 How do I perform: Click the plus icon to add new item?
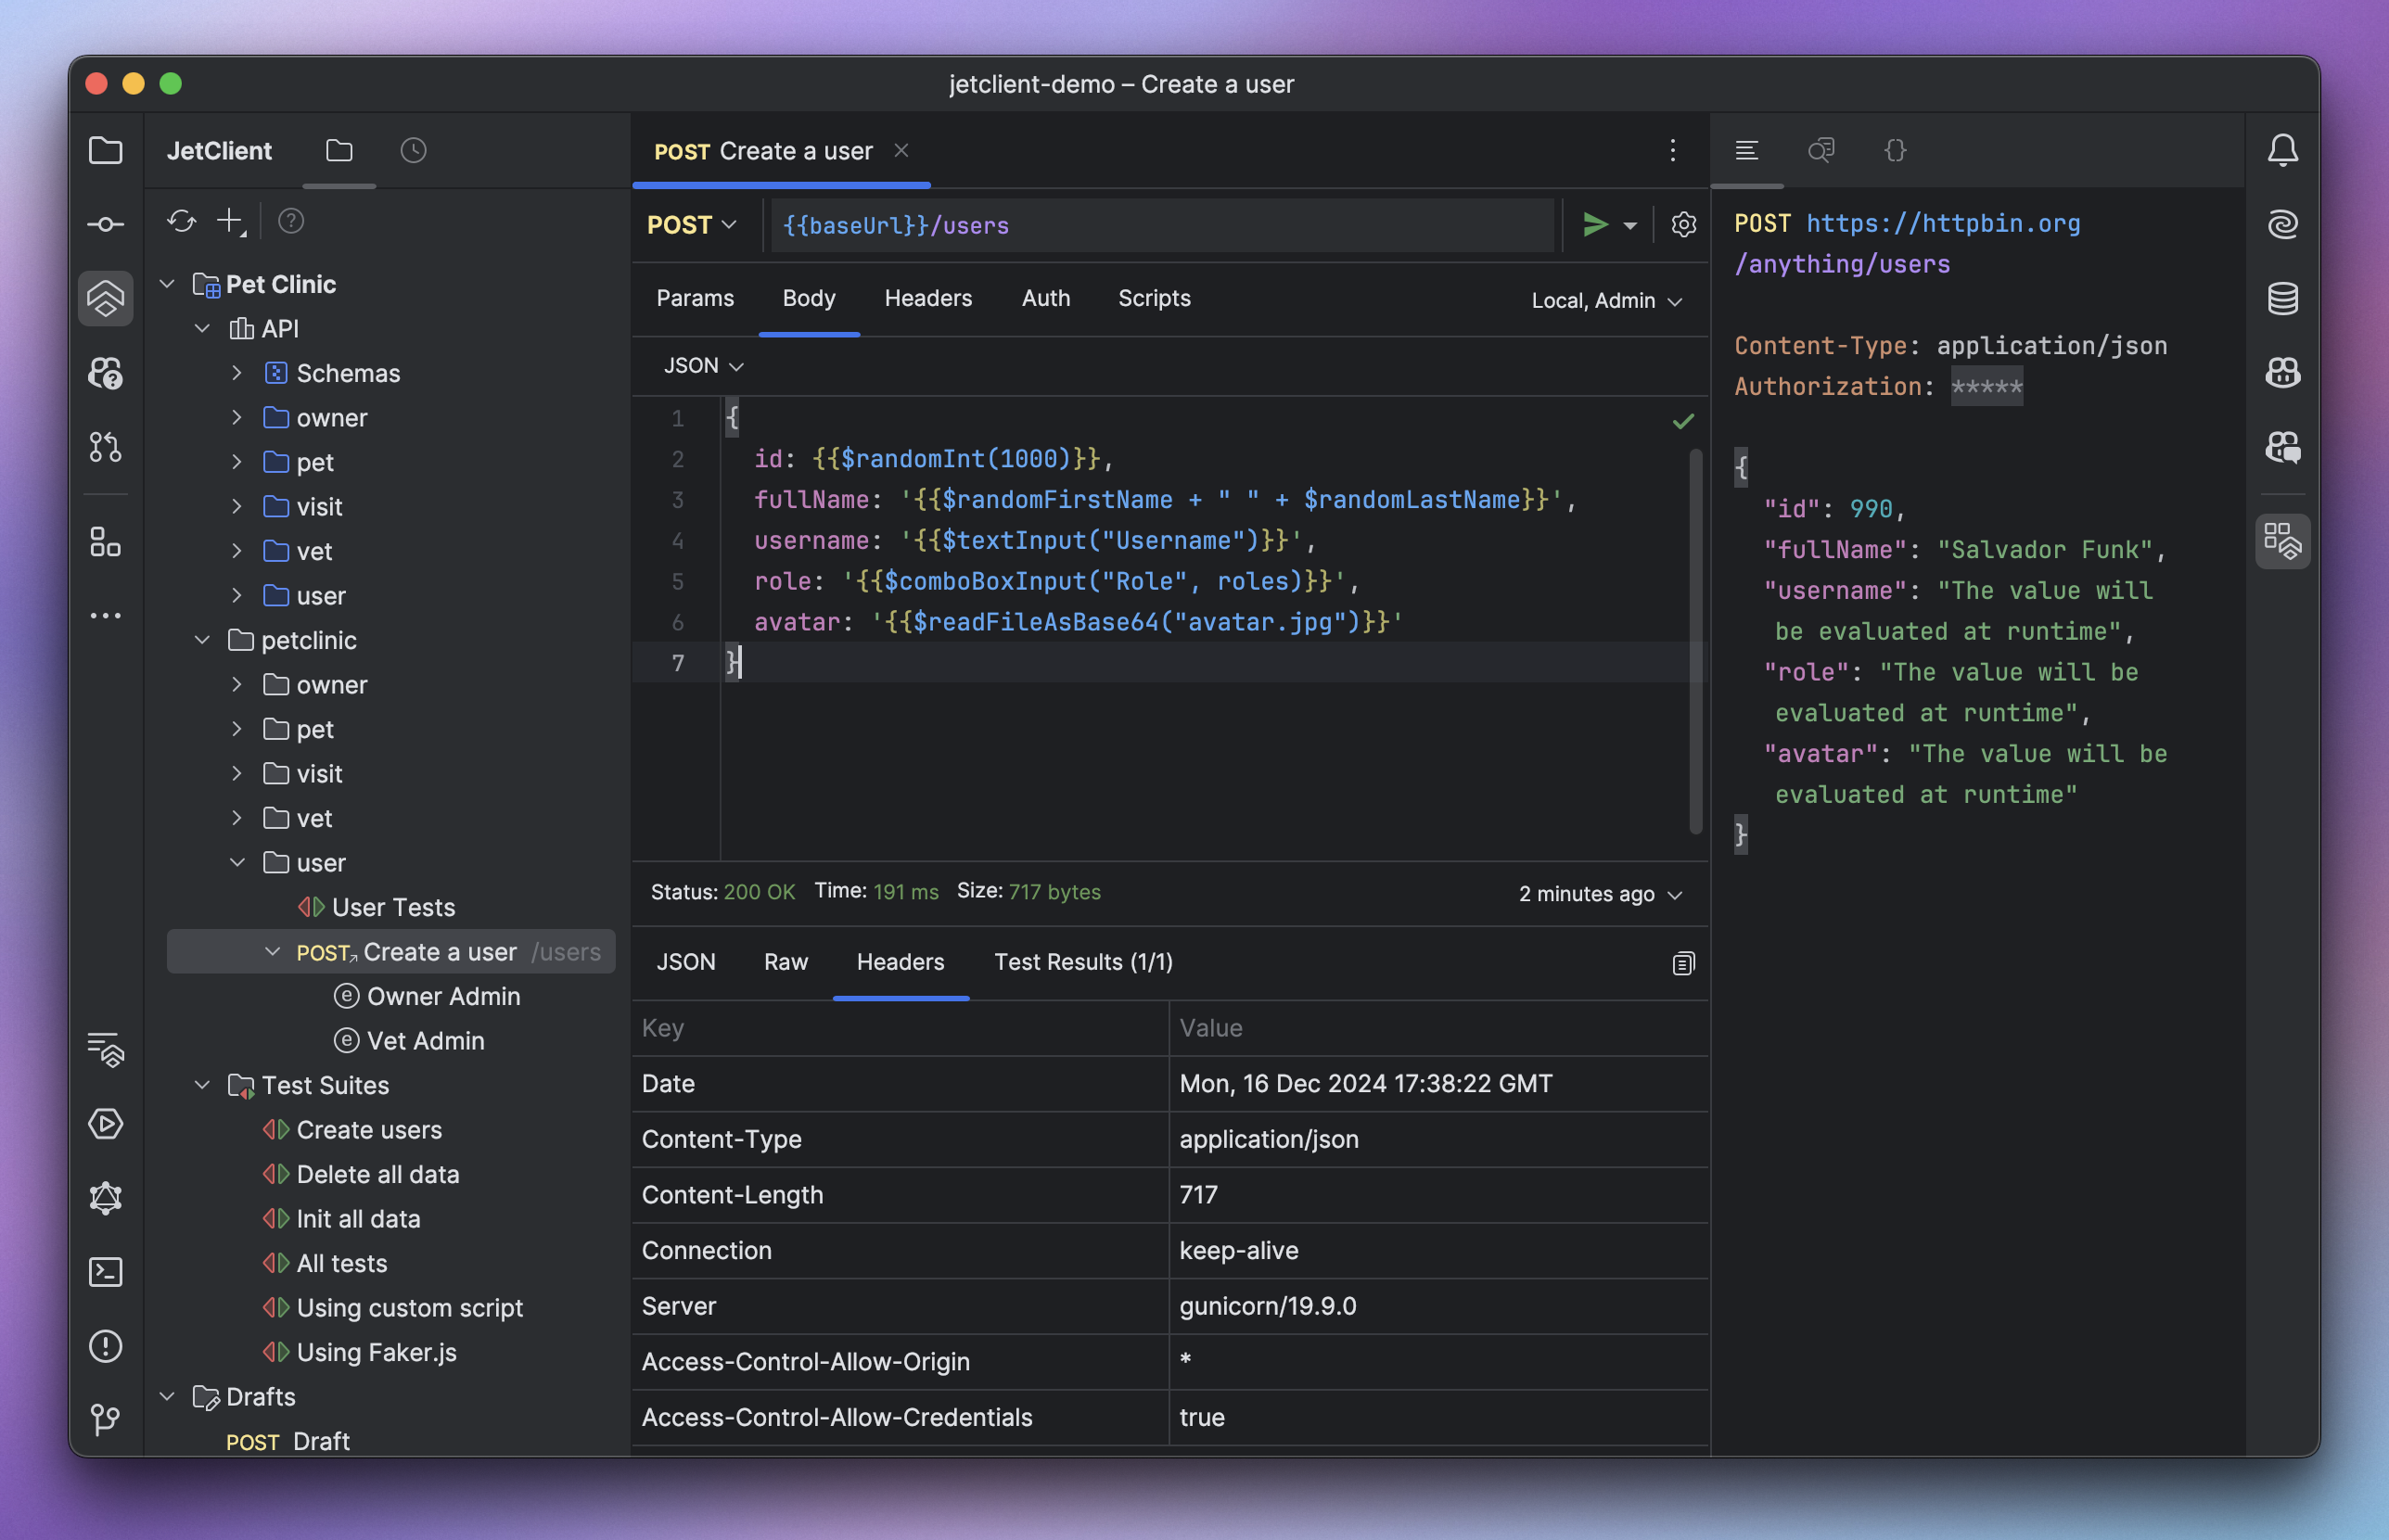pyautogui.click(x=230, y=221)
